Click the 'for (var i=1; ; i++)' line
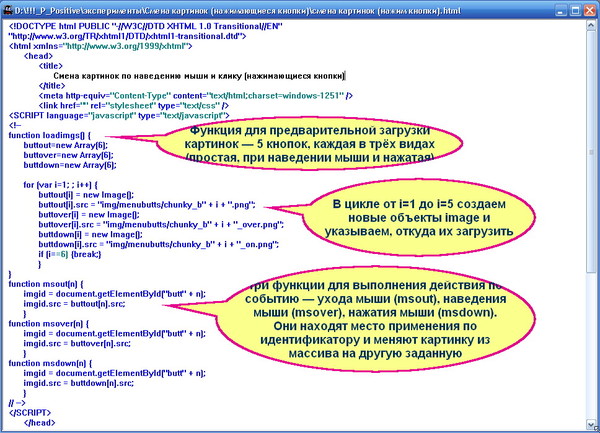Screen dimensions: 600x433 [60, 185]
